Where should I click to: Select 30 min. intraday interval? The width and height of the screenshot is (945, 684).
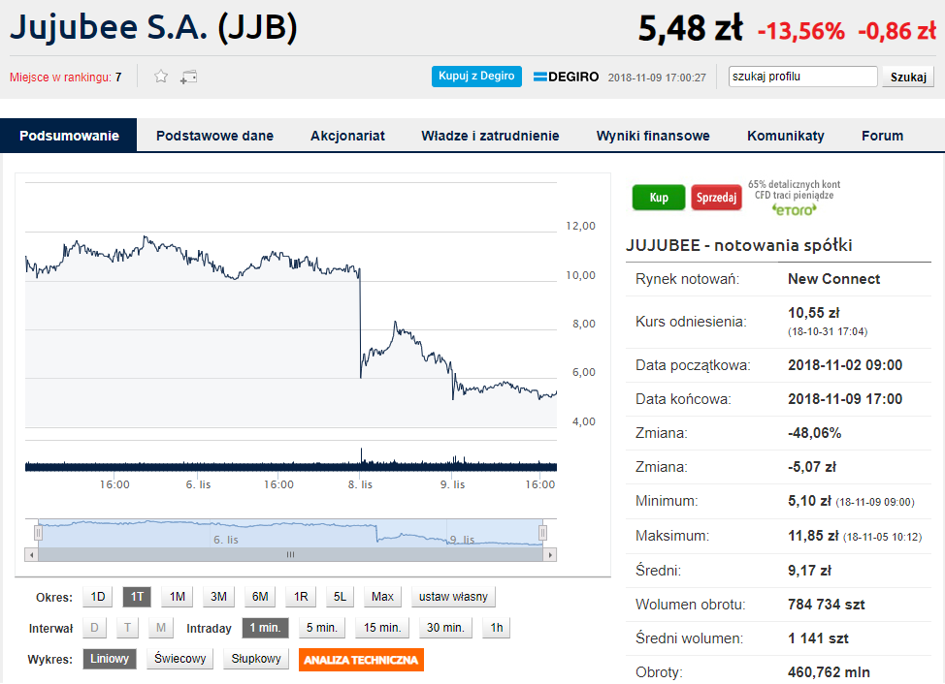[445, 628]
